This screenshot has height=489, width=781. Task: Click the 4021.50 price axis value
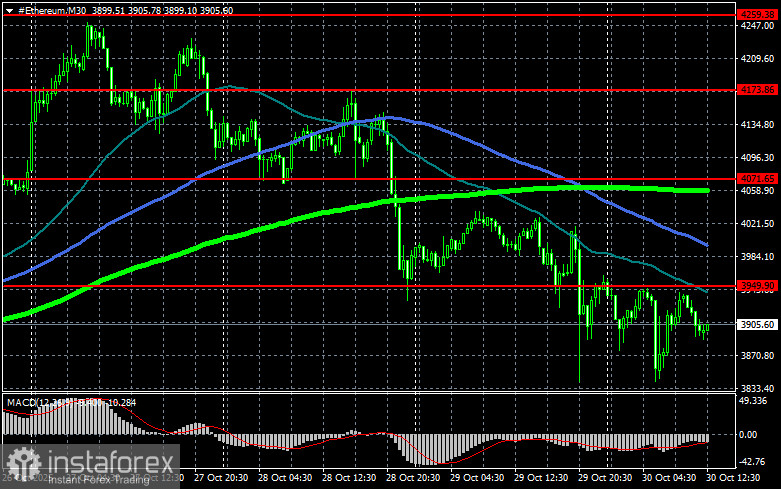coord(757,224)
